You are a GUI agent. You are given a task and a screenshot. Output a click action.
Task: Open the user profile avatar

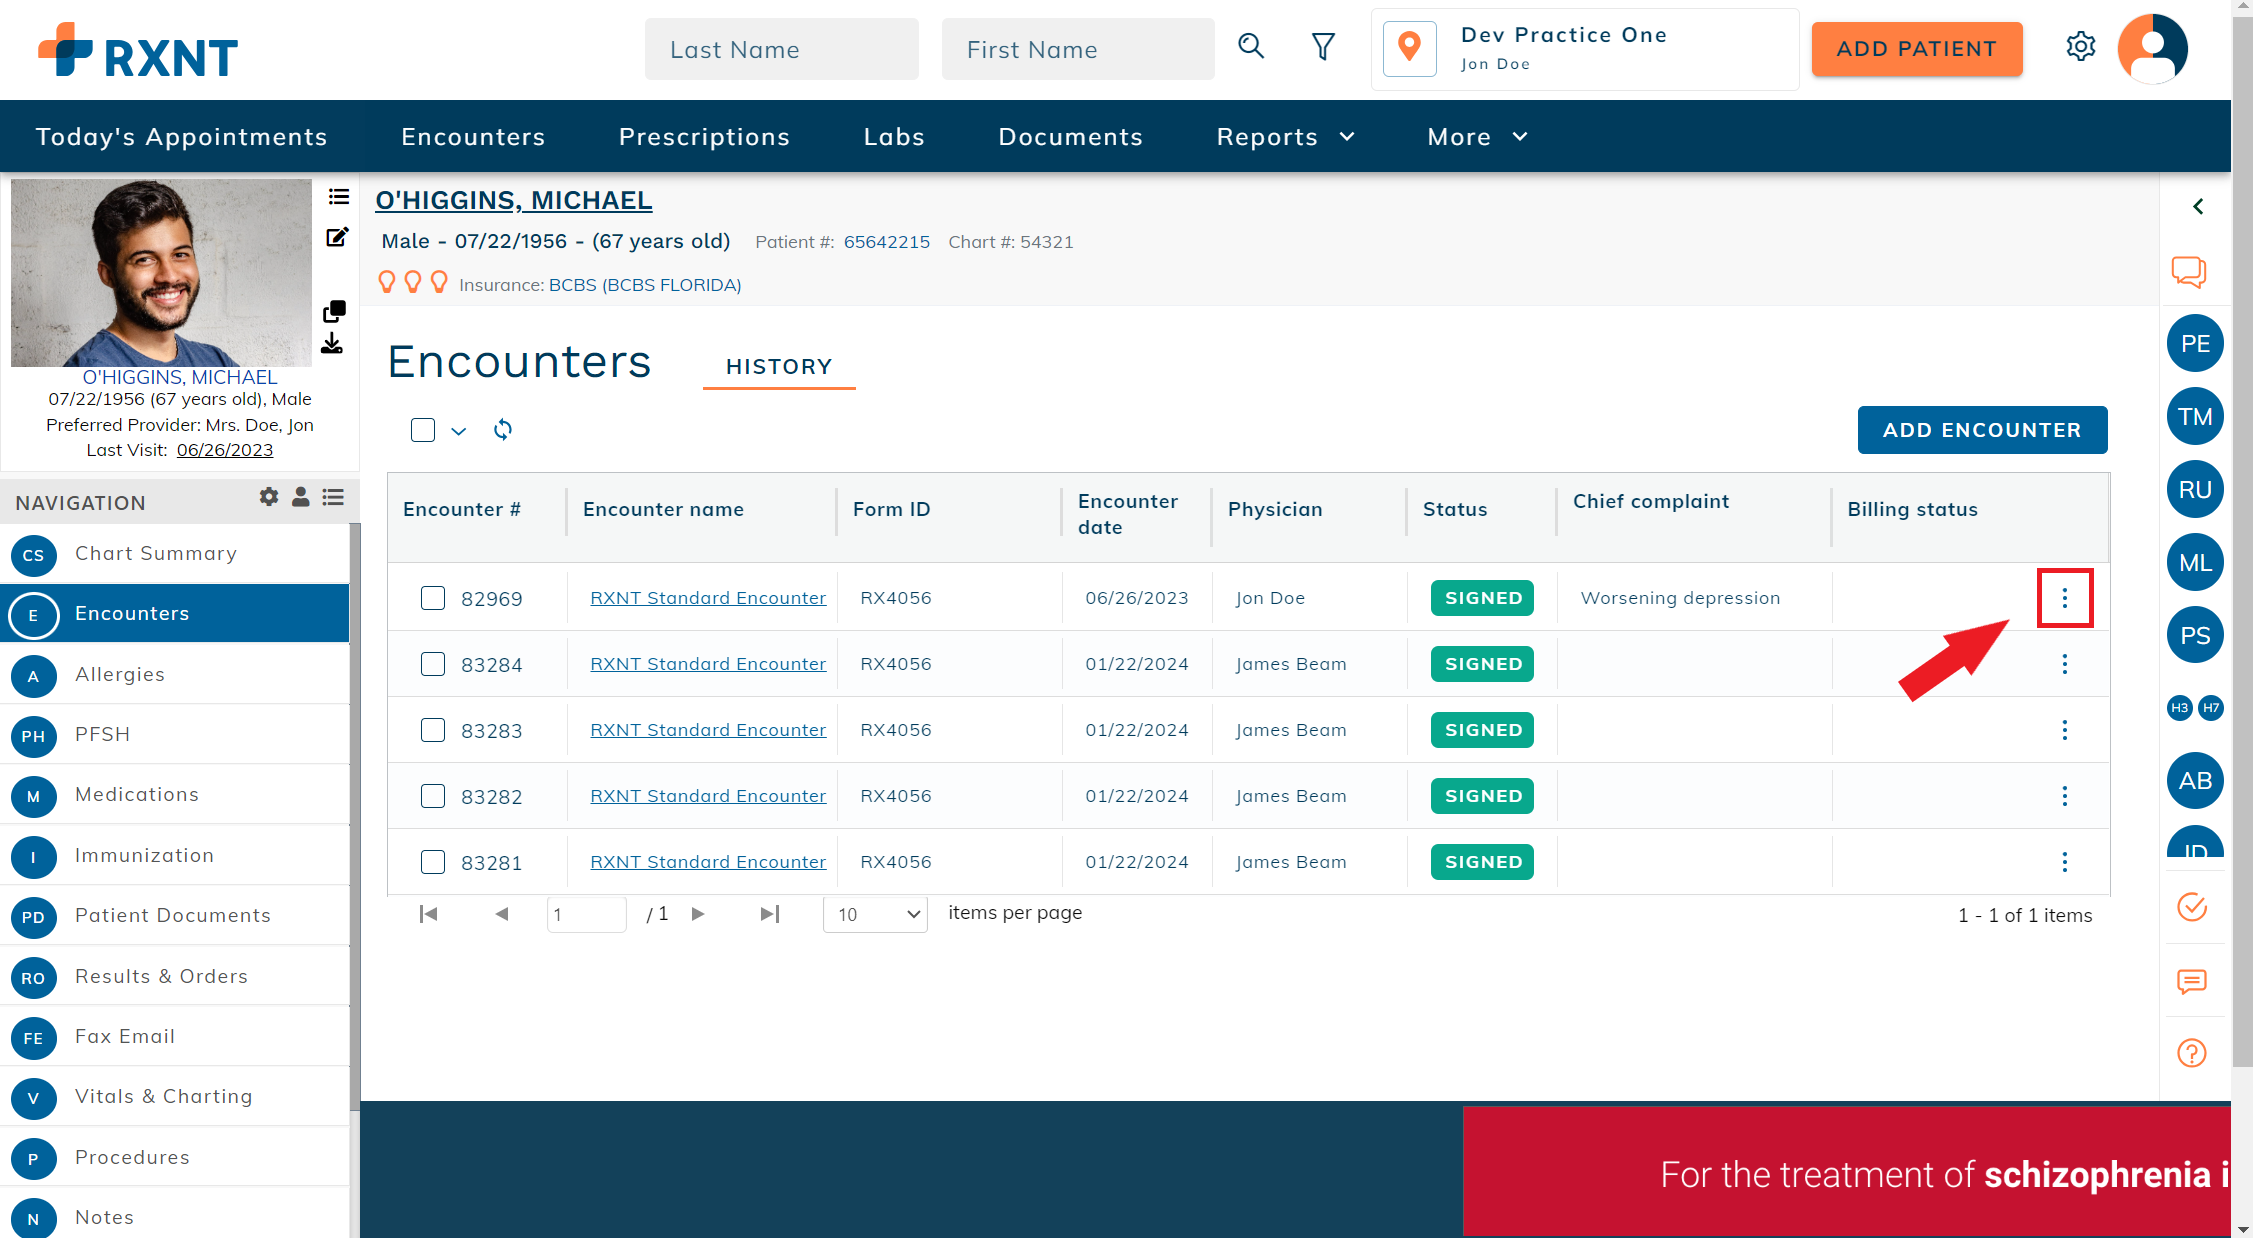click(x=2153, y=48)
